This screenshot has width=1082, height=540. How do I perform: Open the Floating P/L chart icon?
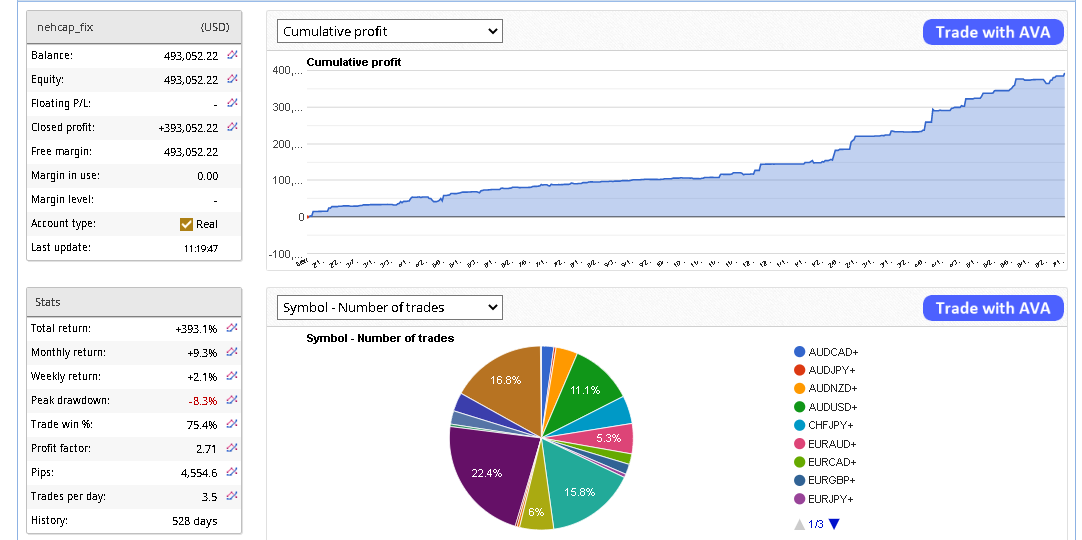click(232, 103)
